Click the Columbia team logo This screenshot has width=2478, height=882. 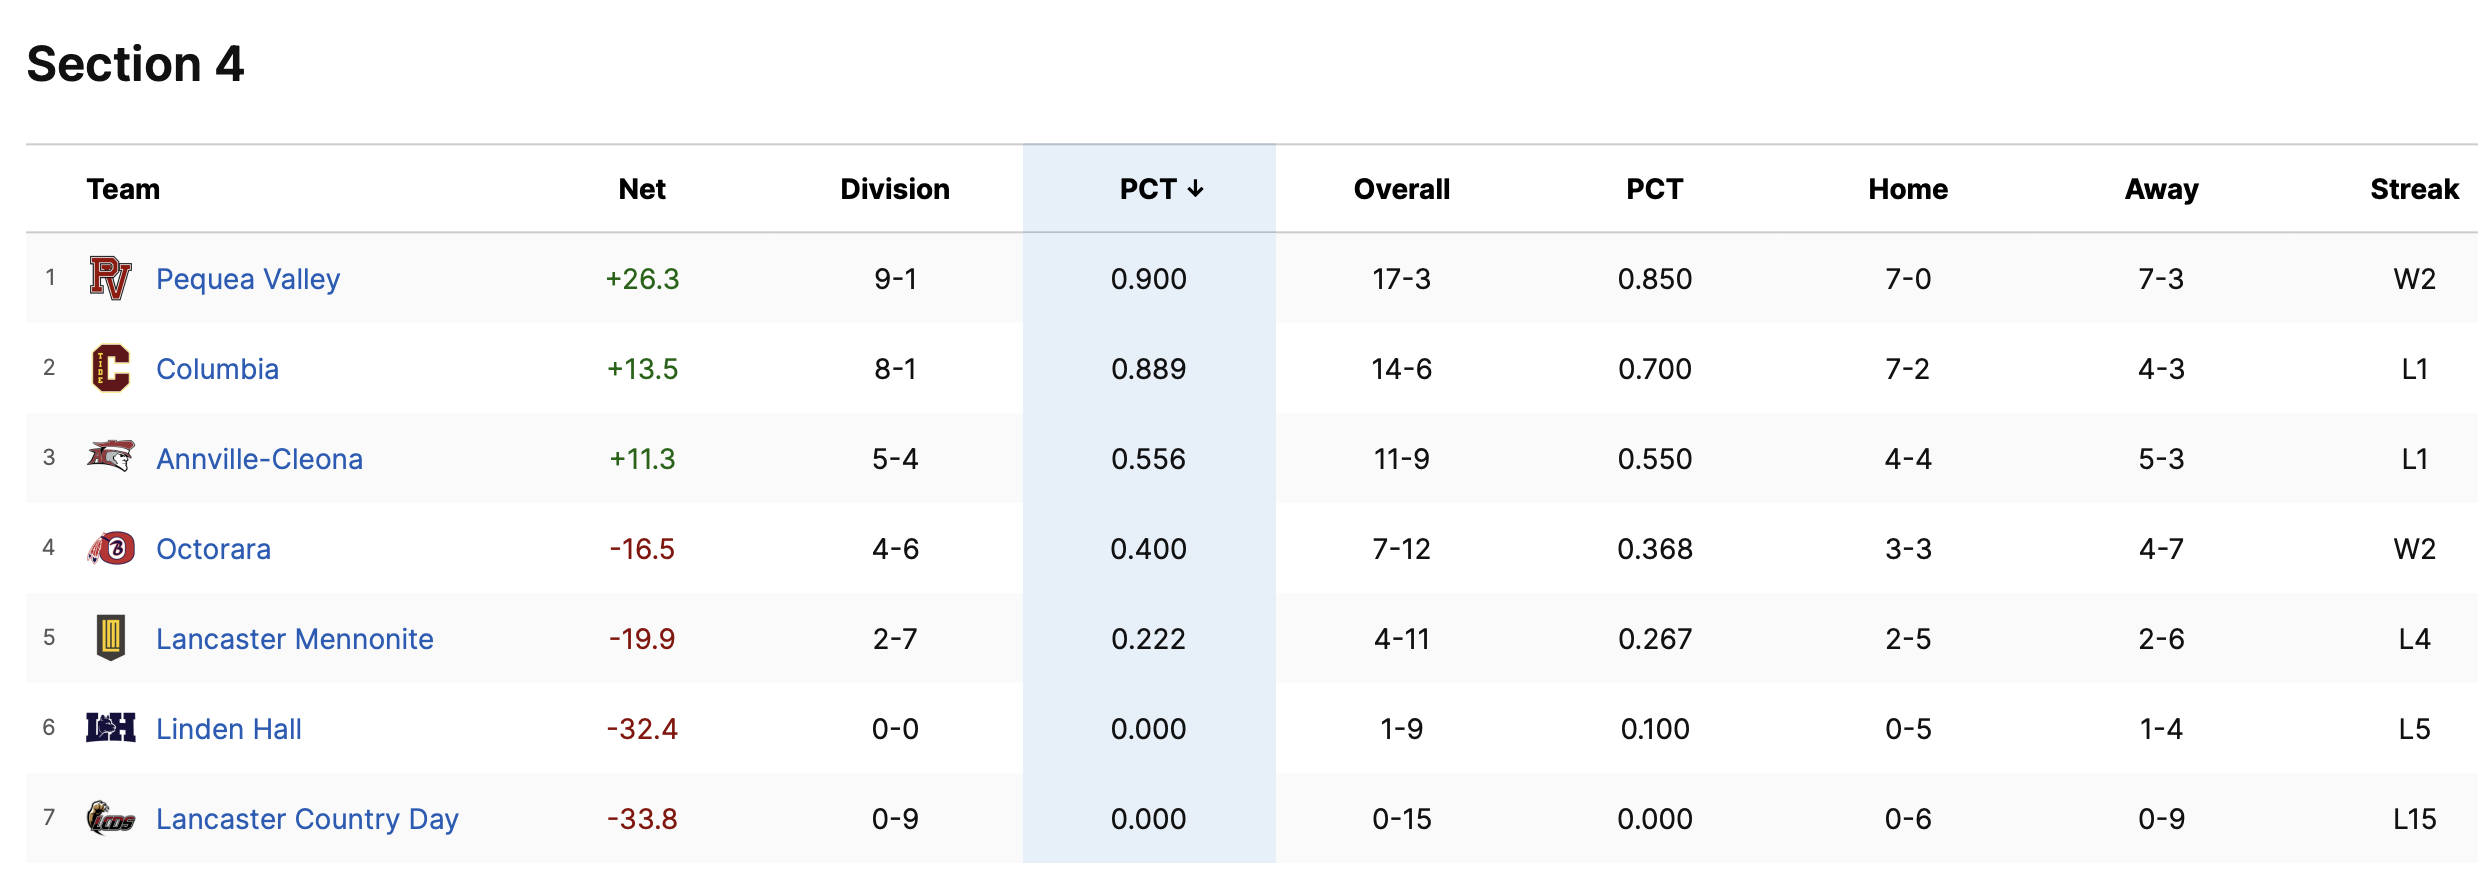tap(110, 368)
